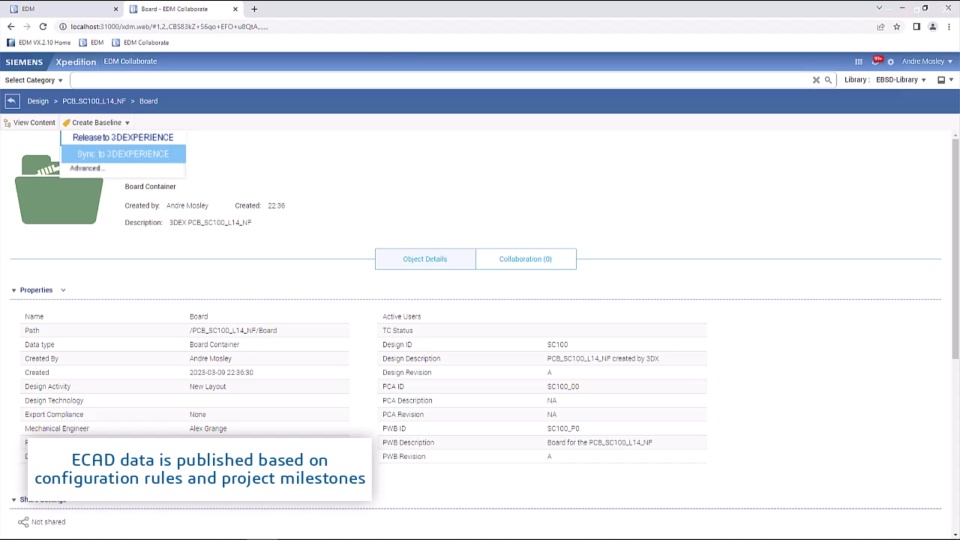Image resolution: width=960 pixels, height=540 pixels.
Task: Close the Board - EDM Collaborate tab
Action: [x=235, y=9]
